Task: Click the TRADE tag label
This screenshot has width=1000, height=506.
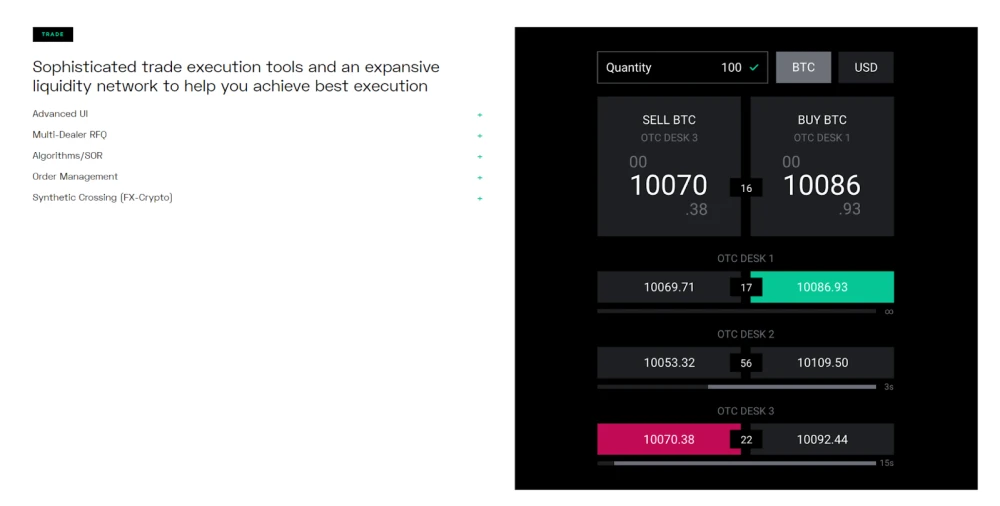Action: (x=53, y=34)
